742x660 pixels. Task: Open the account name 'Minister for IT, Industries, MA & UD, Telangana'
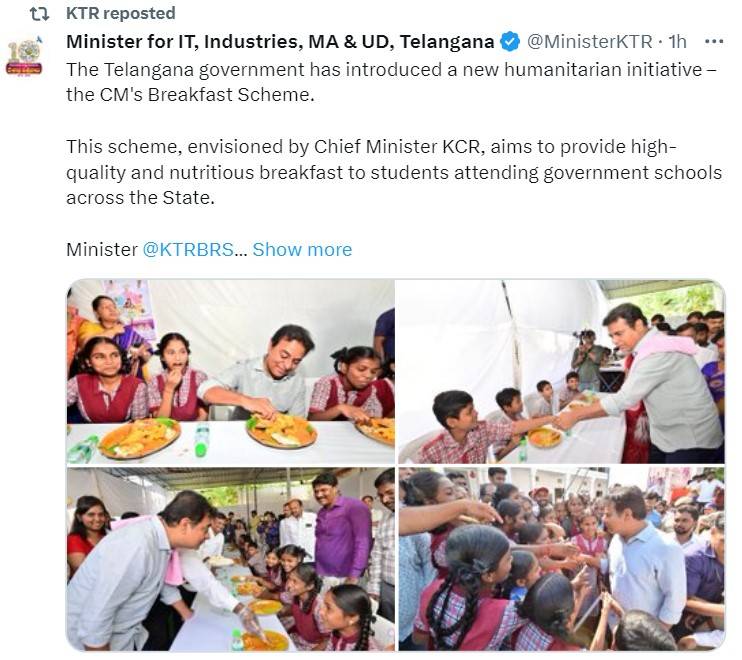click(280, 42)
